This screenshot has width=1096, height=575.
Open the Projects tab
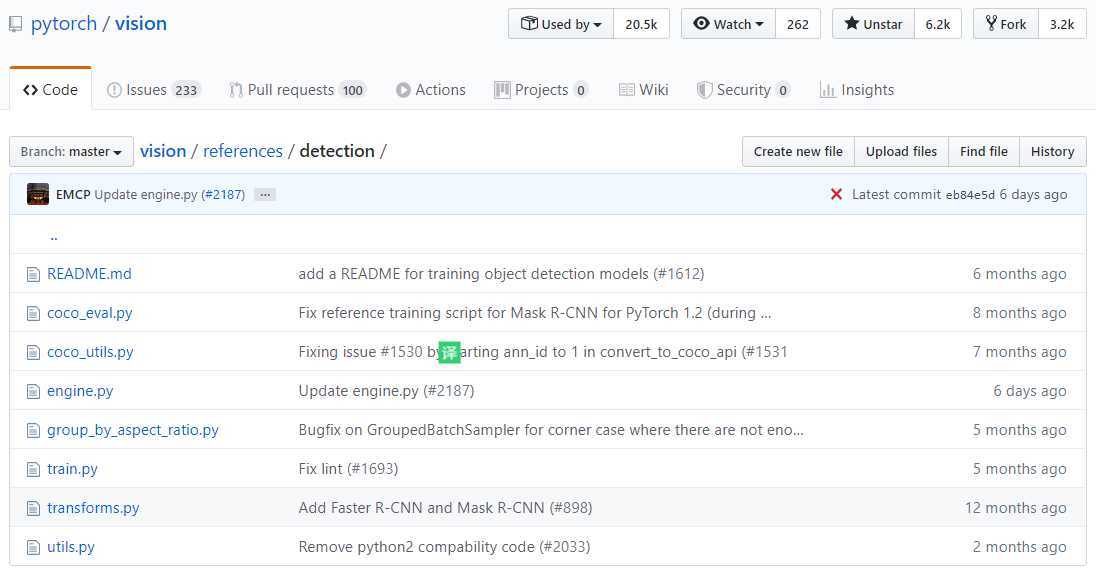(x=541, y=90)
